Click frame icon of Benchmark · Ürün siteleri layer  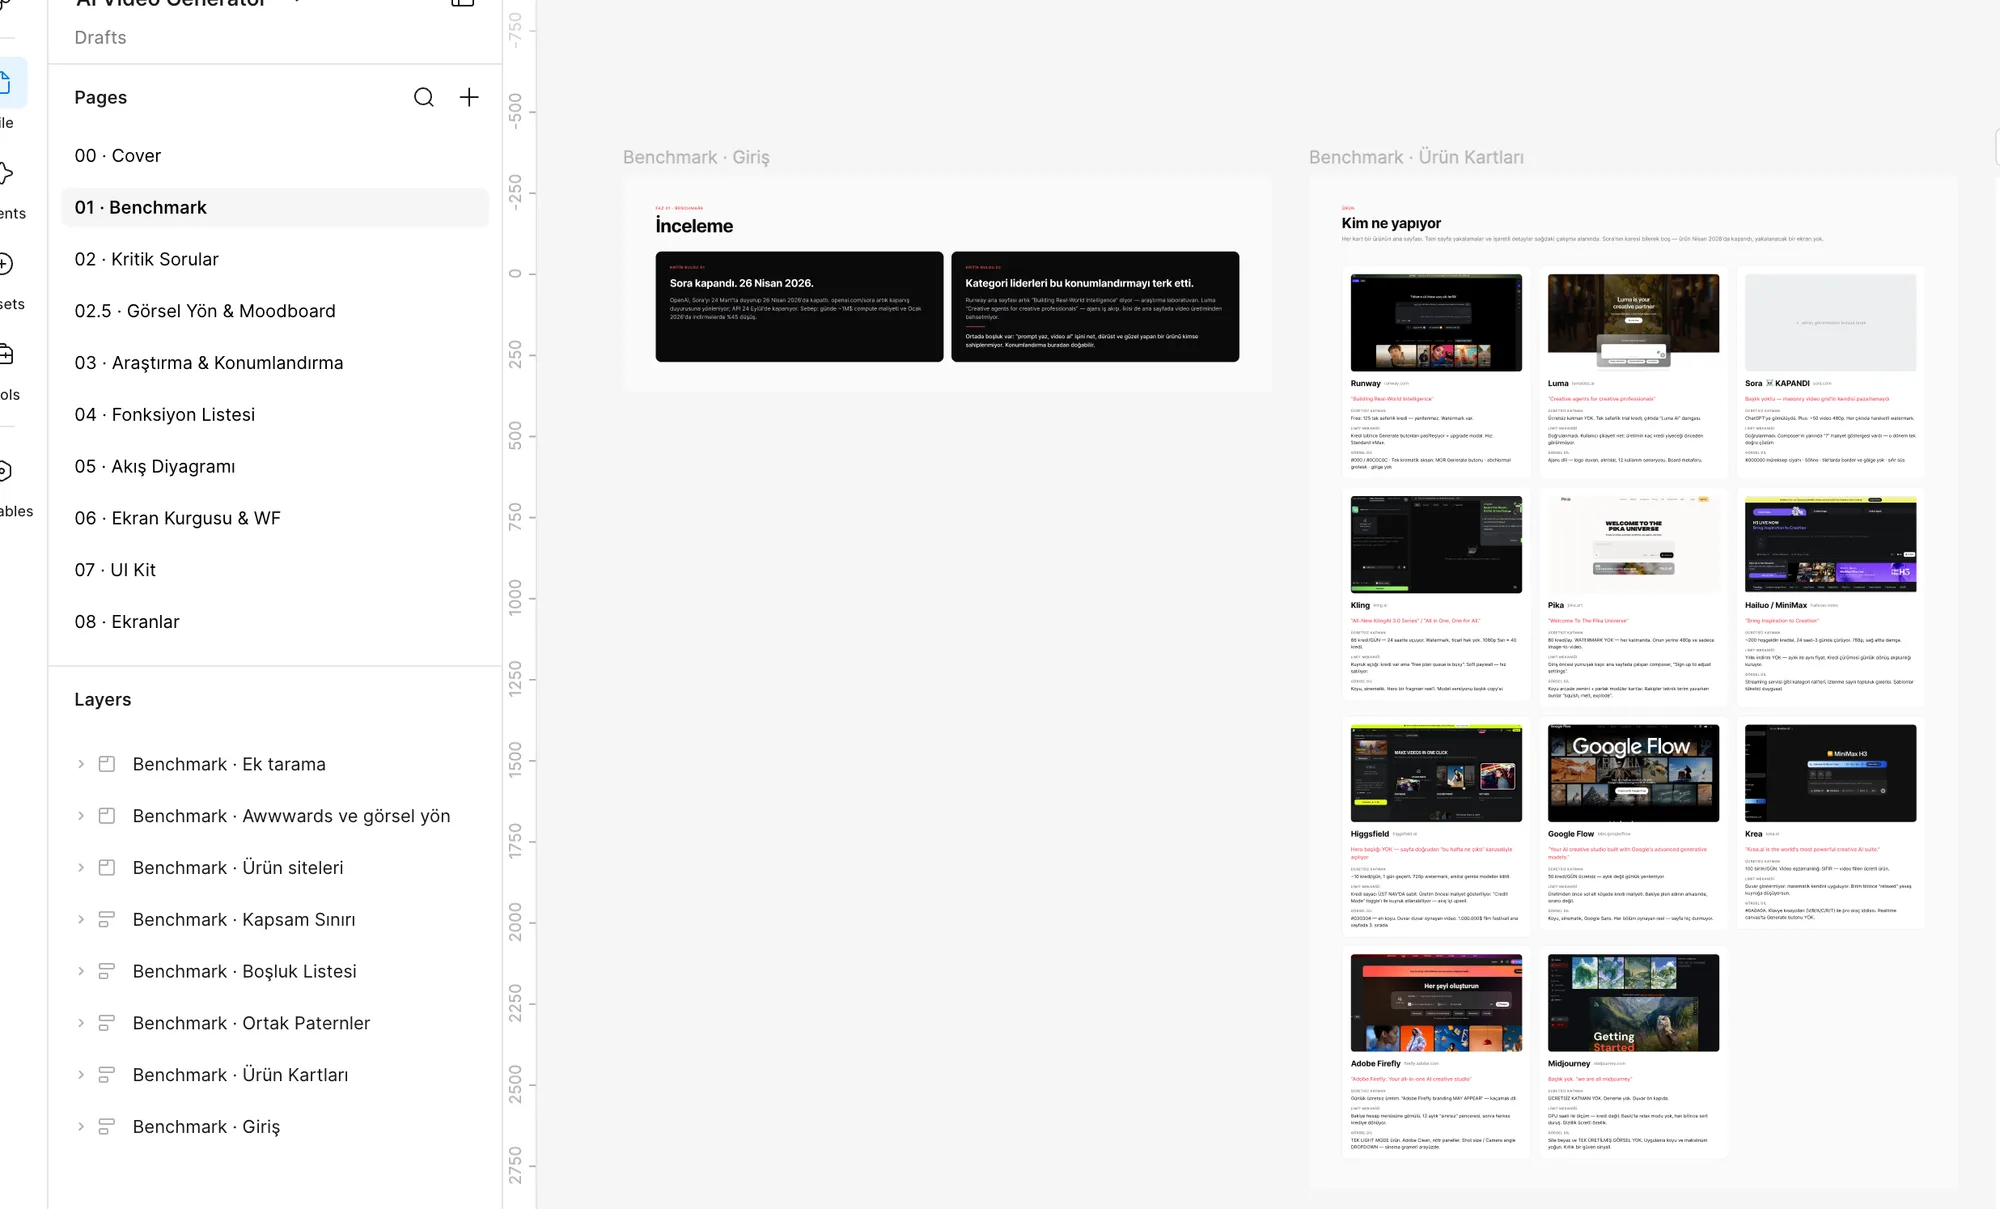point(107,868)
